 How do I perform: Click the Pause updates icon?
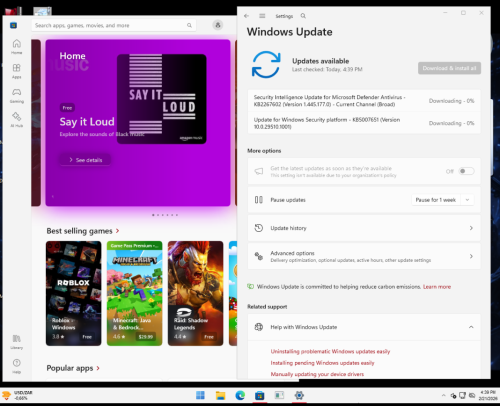[x=259, y=200]
